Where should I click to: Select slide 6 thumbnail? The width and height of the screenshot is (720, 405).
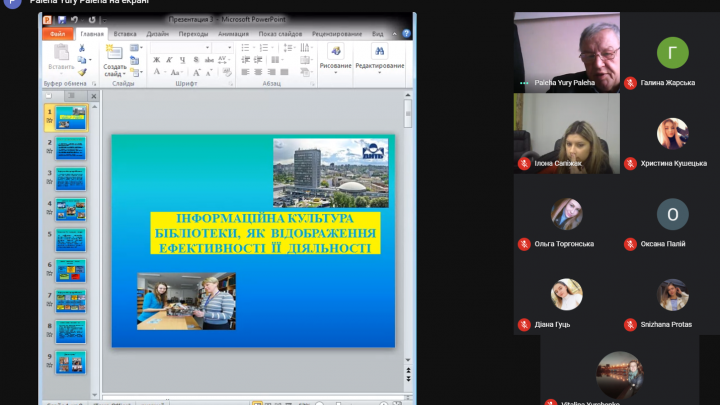(x=71, y=271)
